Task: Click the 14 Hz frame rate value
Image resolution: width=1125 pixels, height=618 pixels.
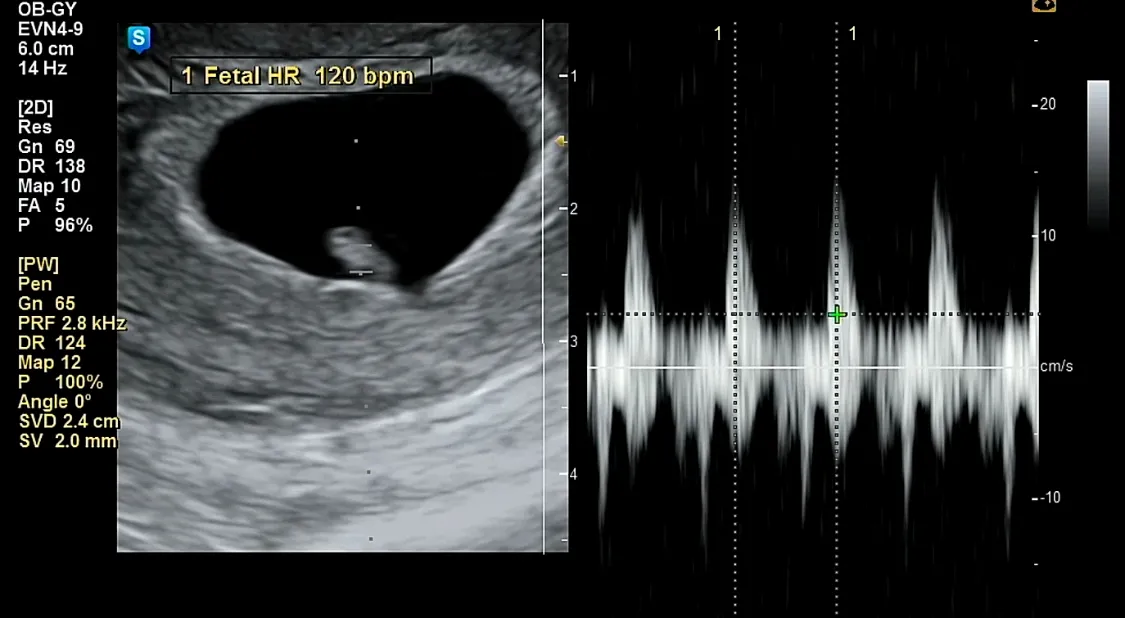Action: [x=42, y=69]
